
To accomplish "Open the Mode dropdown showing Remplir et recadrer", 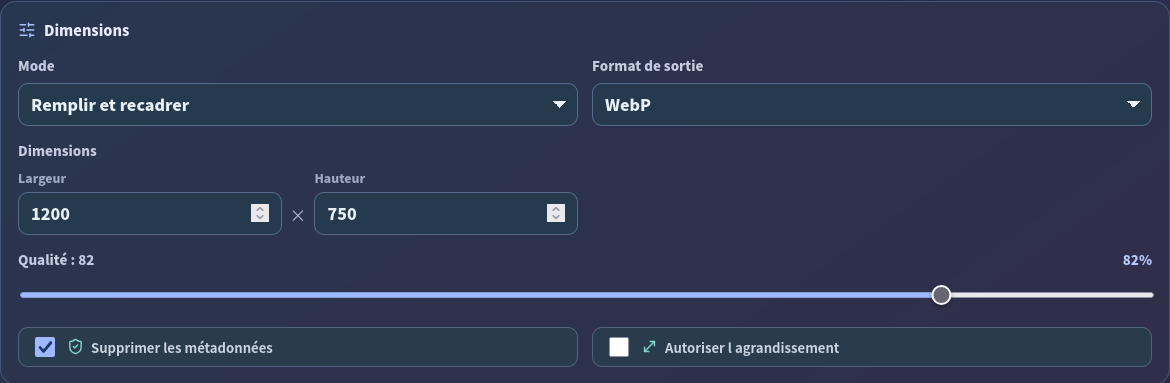I will coord(298,105).
